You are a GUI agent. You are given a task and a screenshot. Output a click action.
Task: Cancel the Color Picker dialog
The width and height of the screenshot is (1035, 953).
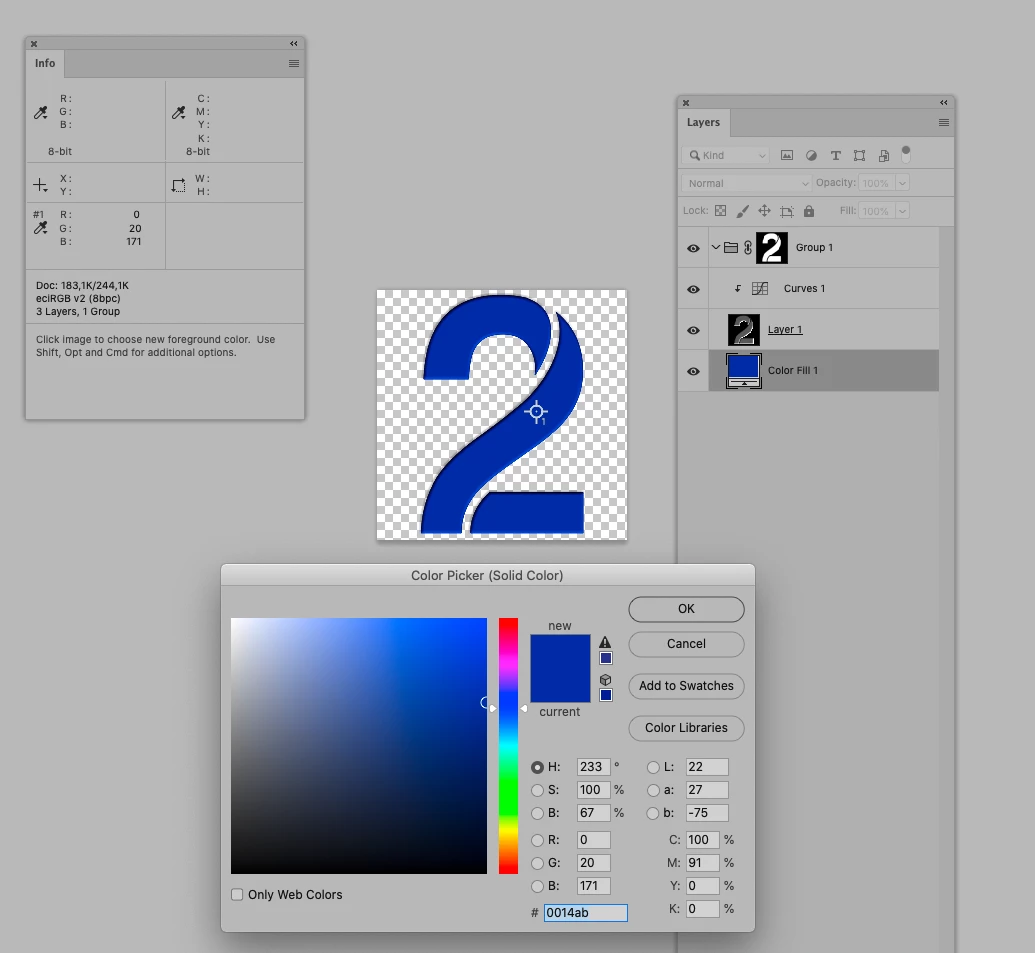tap(686, 644)
